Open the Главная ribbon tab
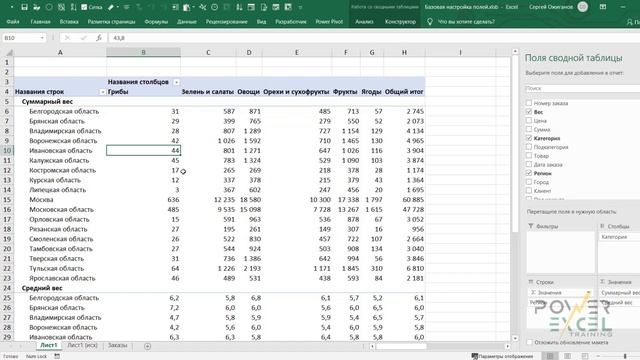The height and width of the screenshot is (360, 640). (x=40, y=22)
